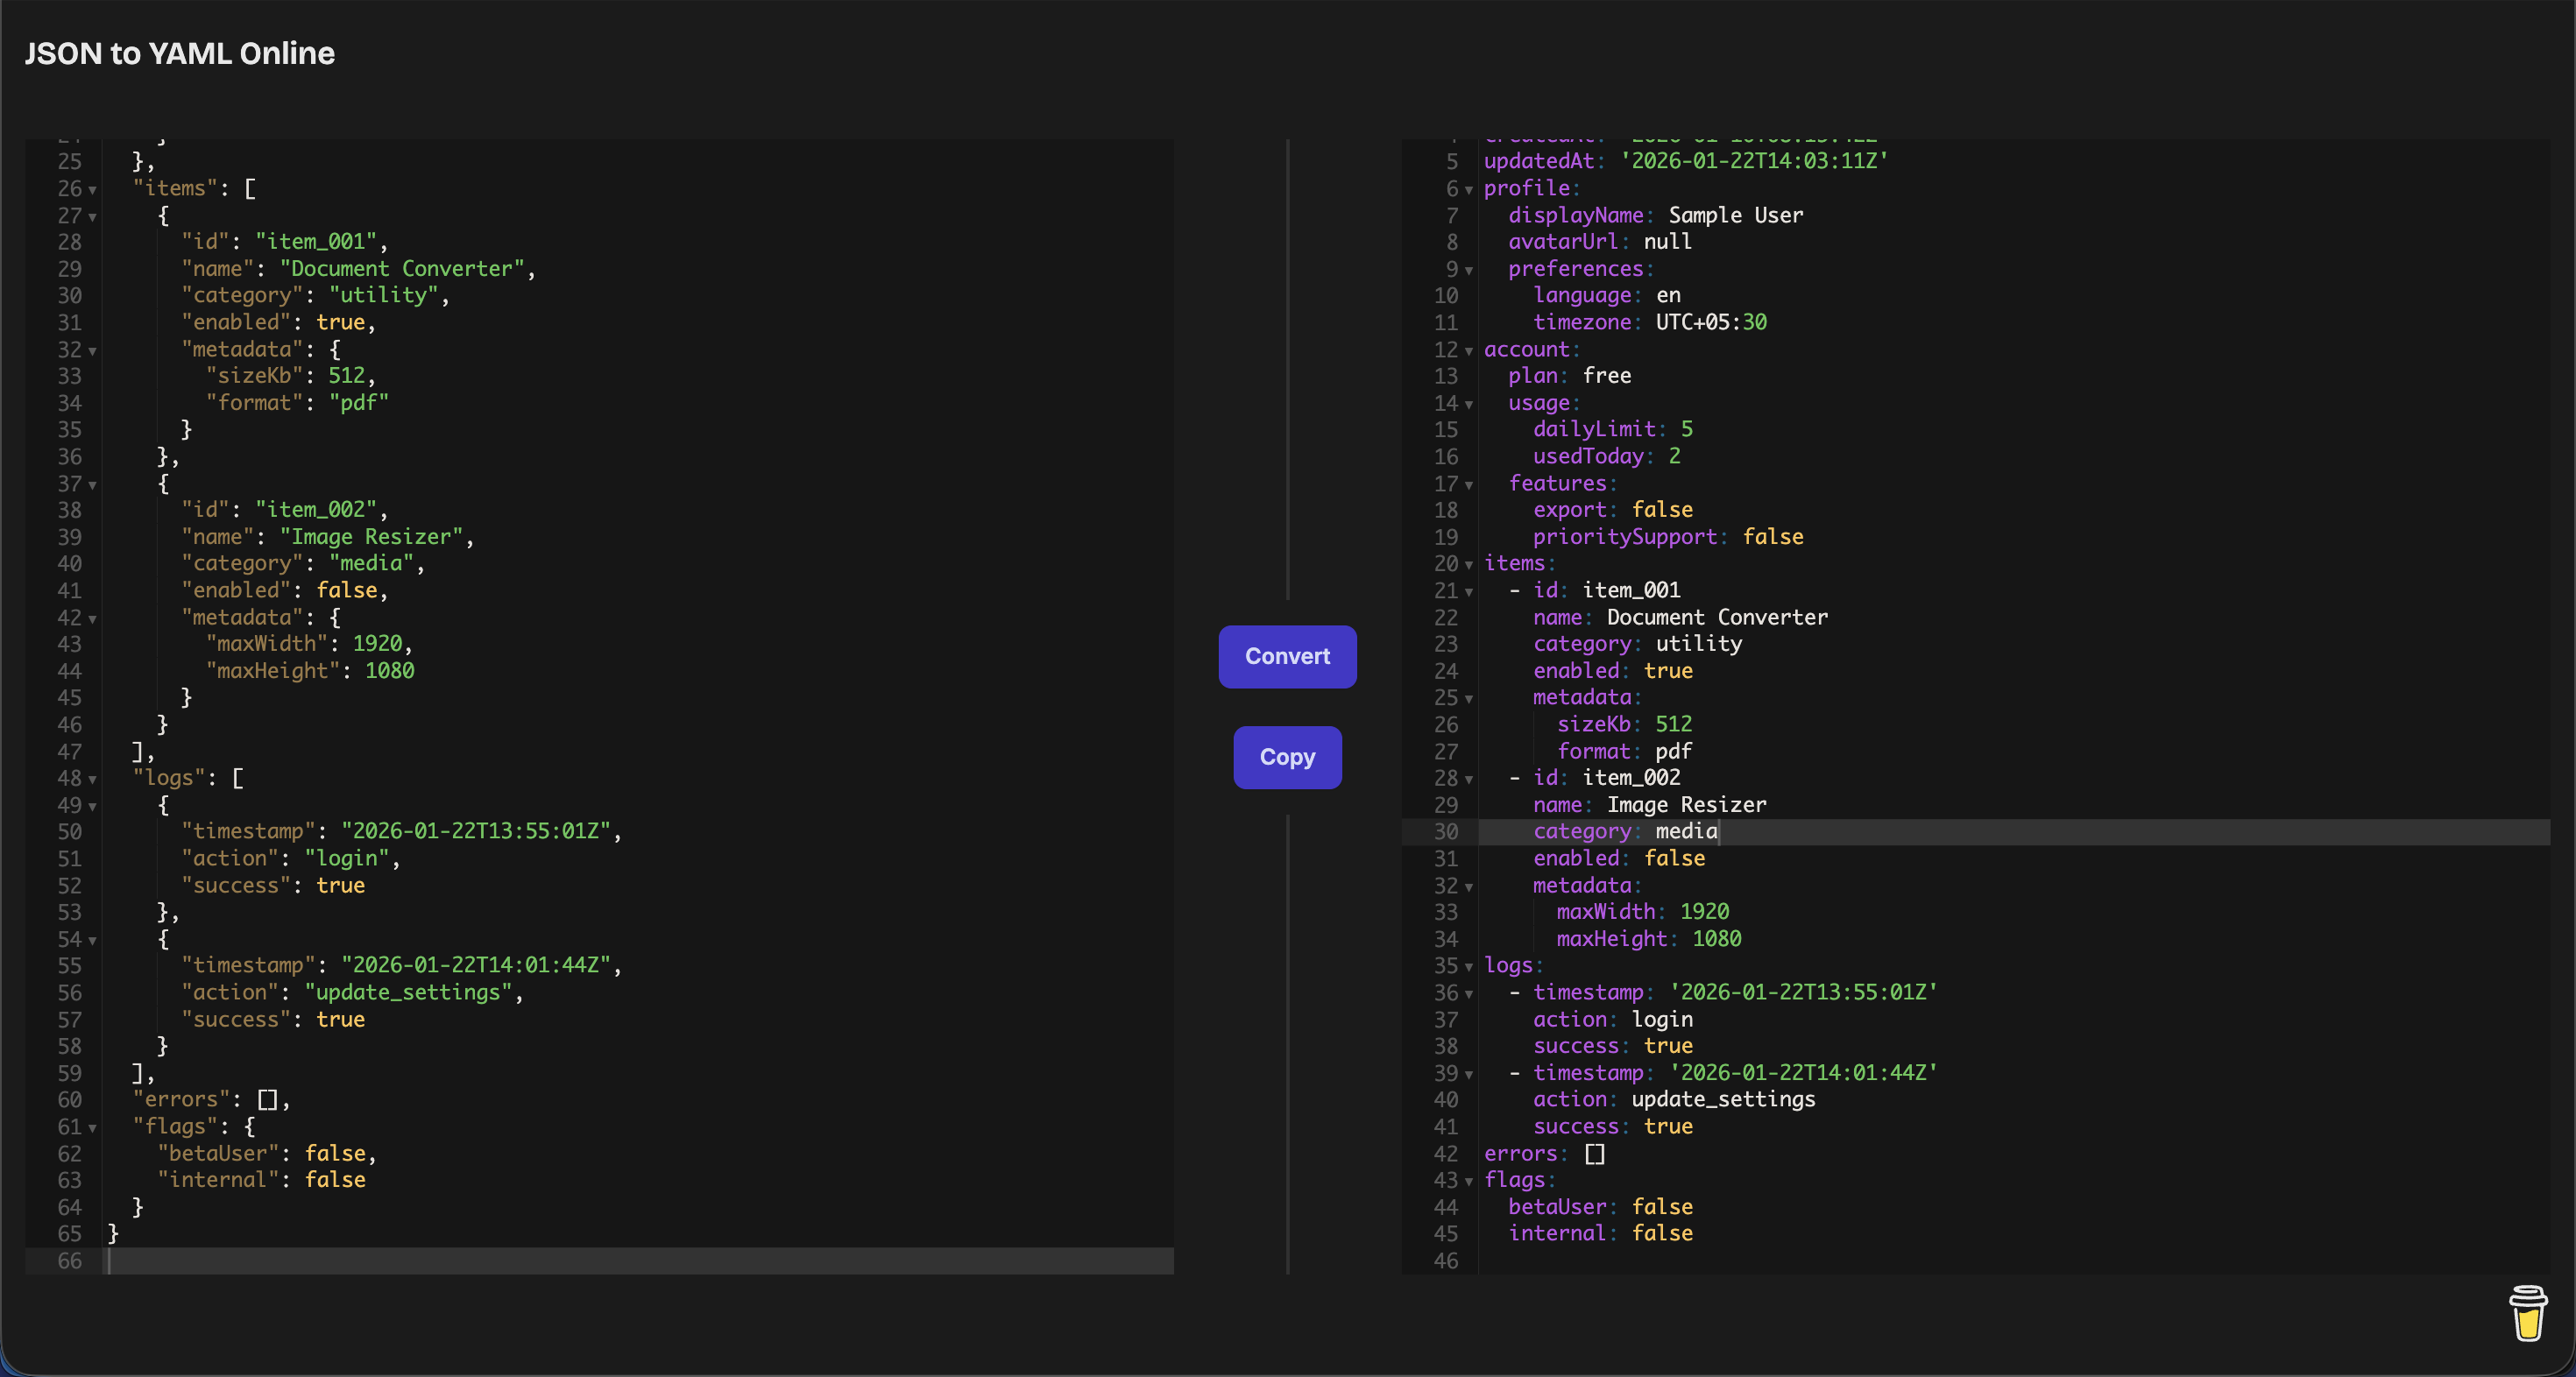Fold the account section in YAML output

(x=1469, y=351)
